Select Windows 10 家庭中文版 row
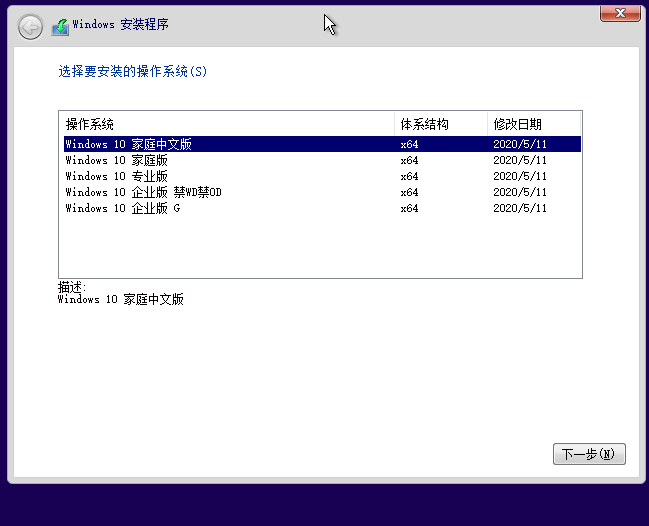649x526 pixels. (322, 144)
